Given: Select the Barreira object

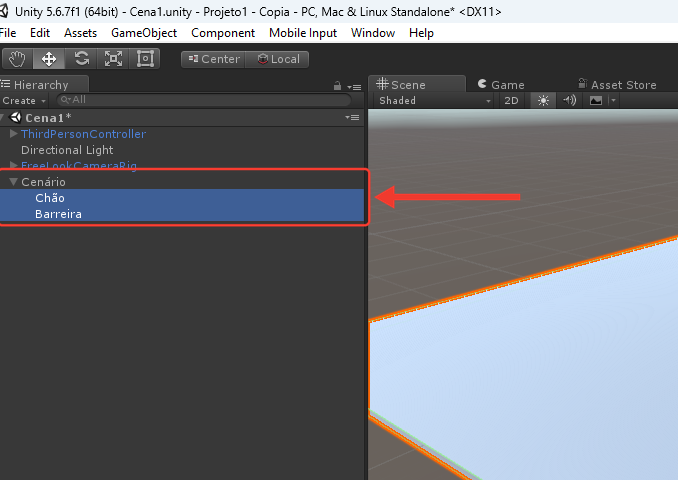Looking at the screenshot, I should click(x=182, y=214).
